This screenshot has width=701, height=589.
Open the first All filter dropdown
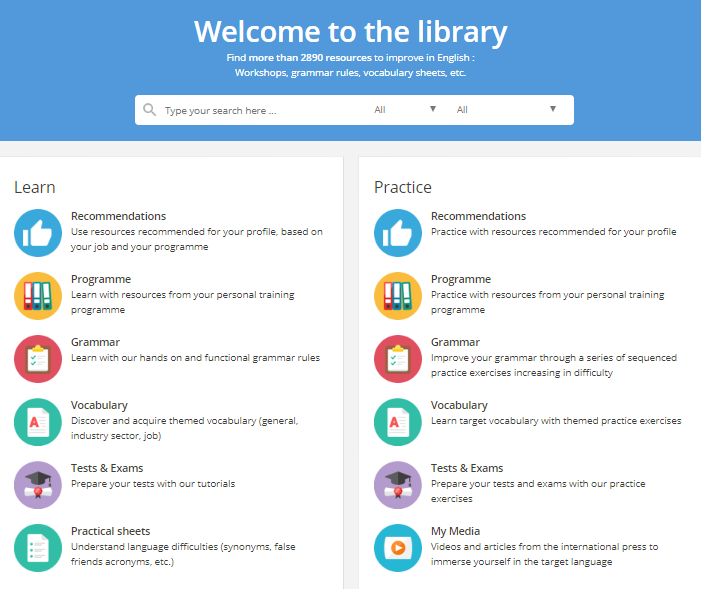pos(405,110)
